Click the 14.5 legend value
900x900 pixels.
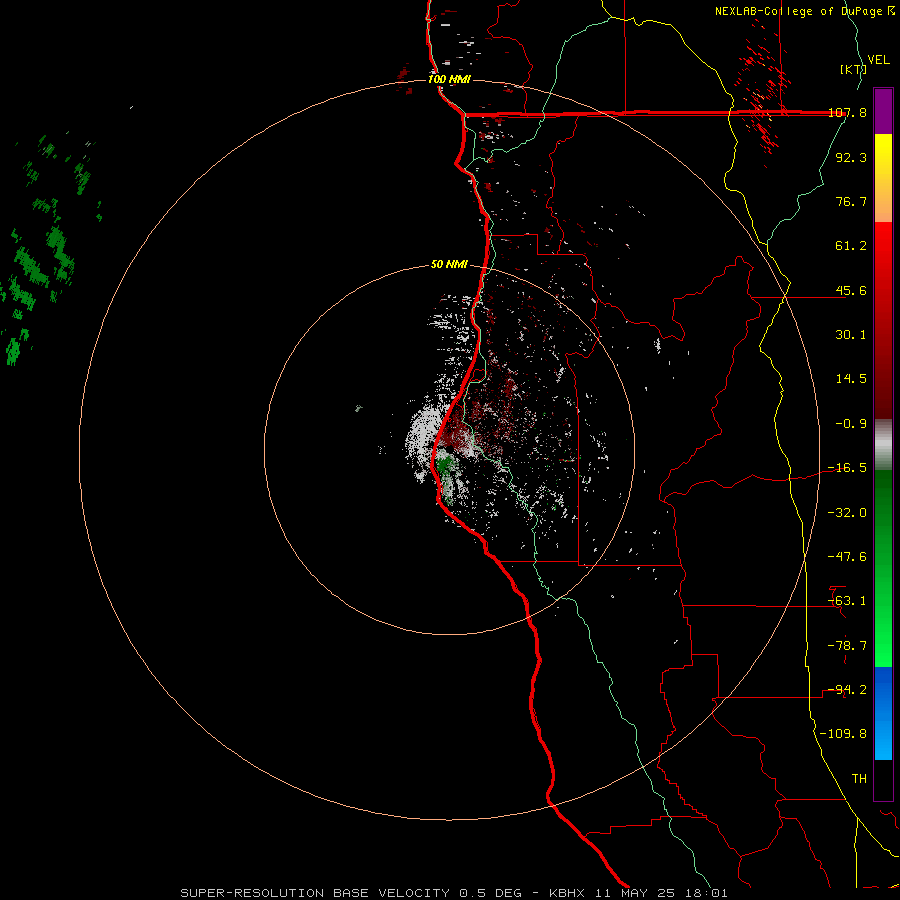851,379
